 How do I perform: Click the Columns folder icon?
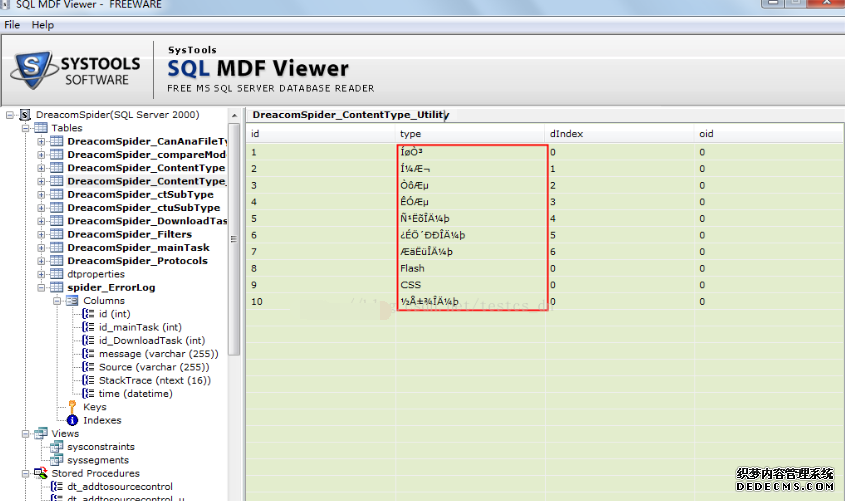pyautogui.click(x=72, y=301)
